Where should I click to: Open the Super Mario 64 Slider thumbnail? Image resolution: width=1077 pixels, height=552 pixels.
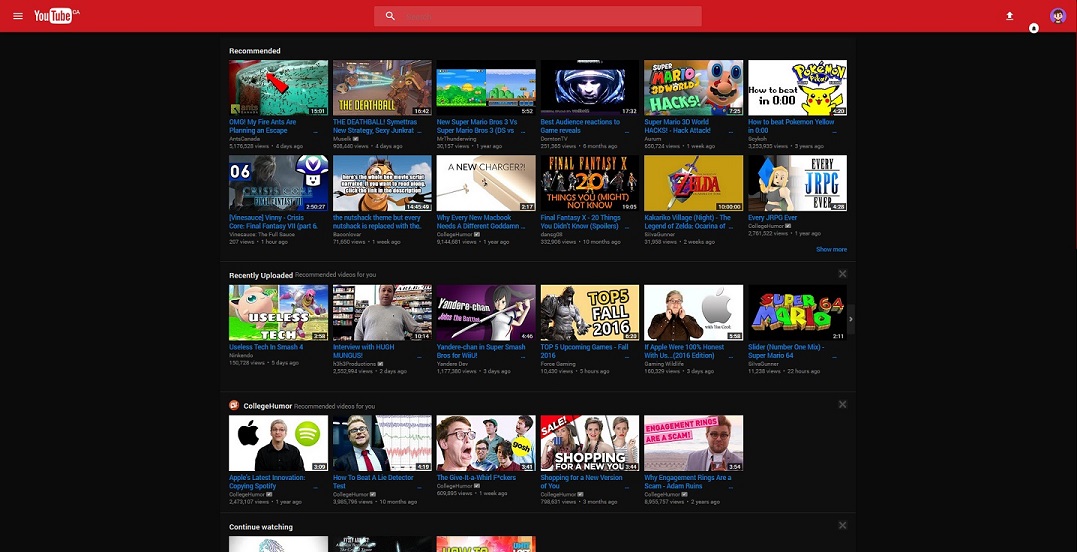coord(797,312)
